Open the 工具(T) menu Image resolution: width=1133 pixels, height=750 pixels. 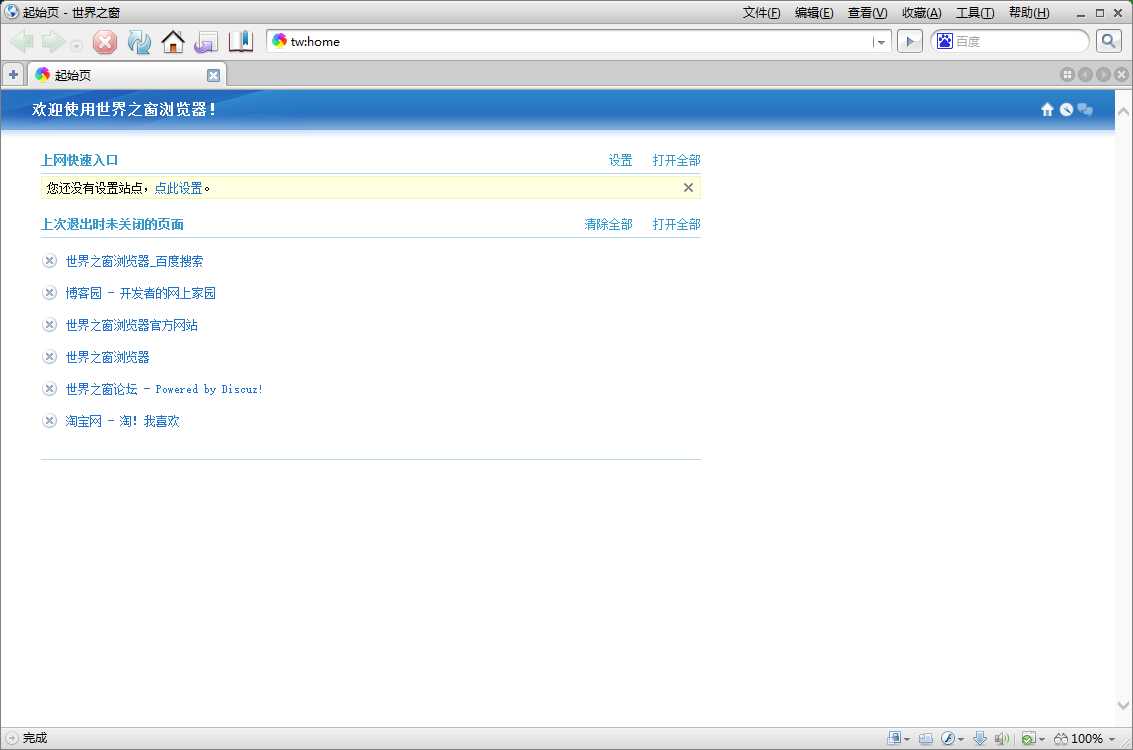click(975, 13)
